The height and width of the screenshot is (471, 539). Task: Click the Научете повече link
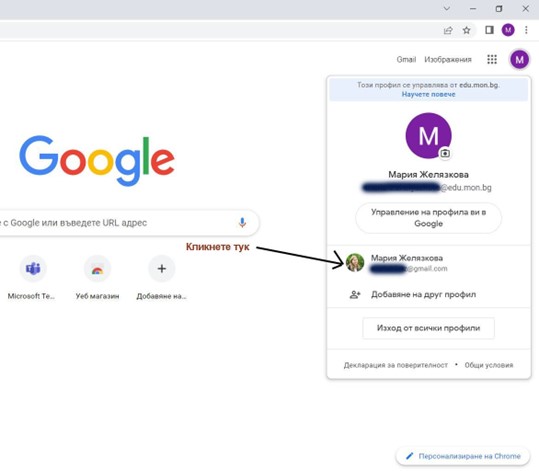[428, 94]
